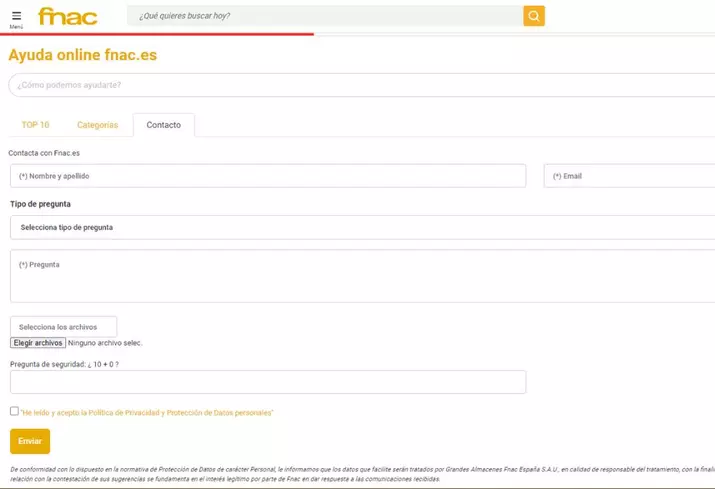Click the 'Tipo de pregunta' label

click(x=40, y=204)
